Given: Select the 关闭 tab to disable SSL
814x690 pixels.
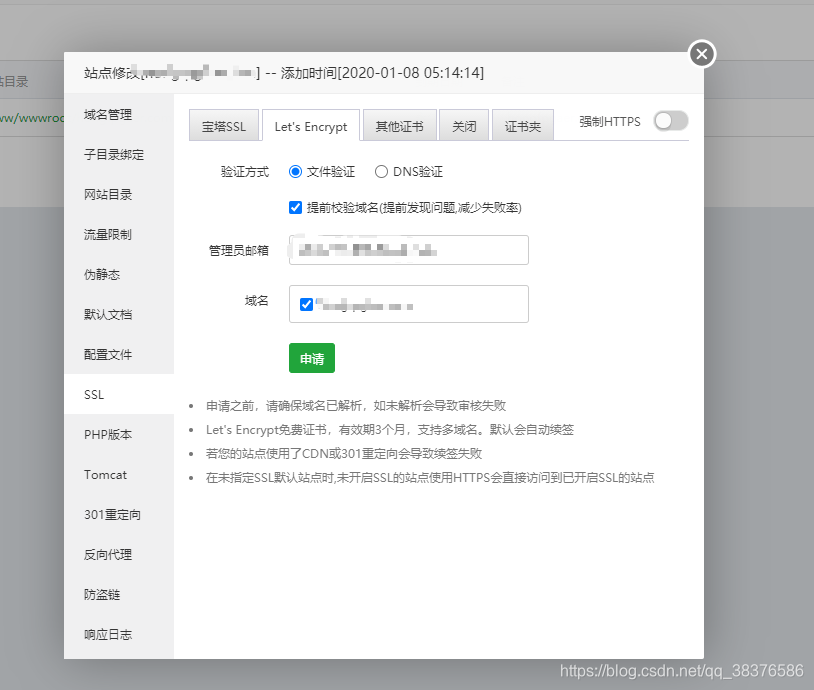Looking at the screenshot, I should [464, 124].
